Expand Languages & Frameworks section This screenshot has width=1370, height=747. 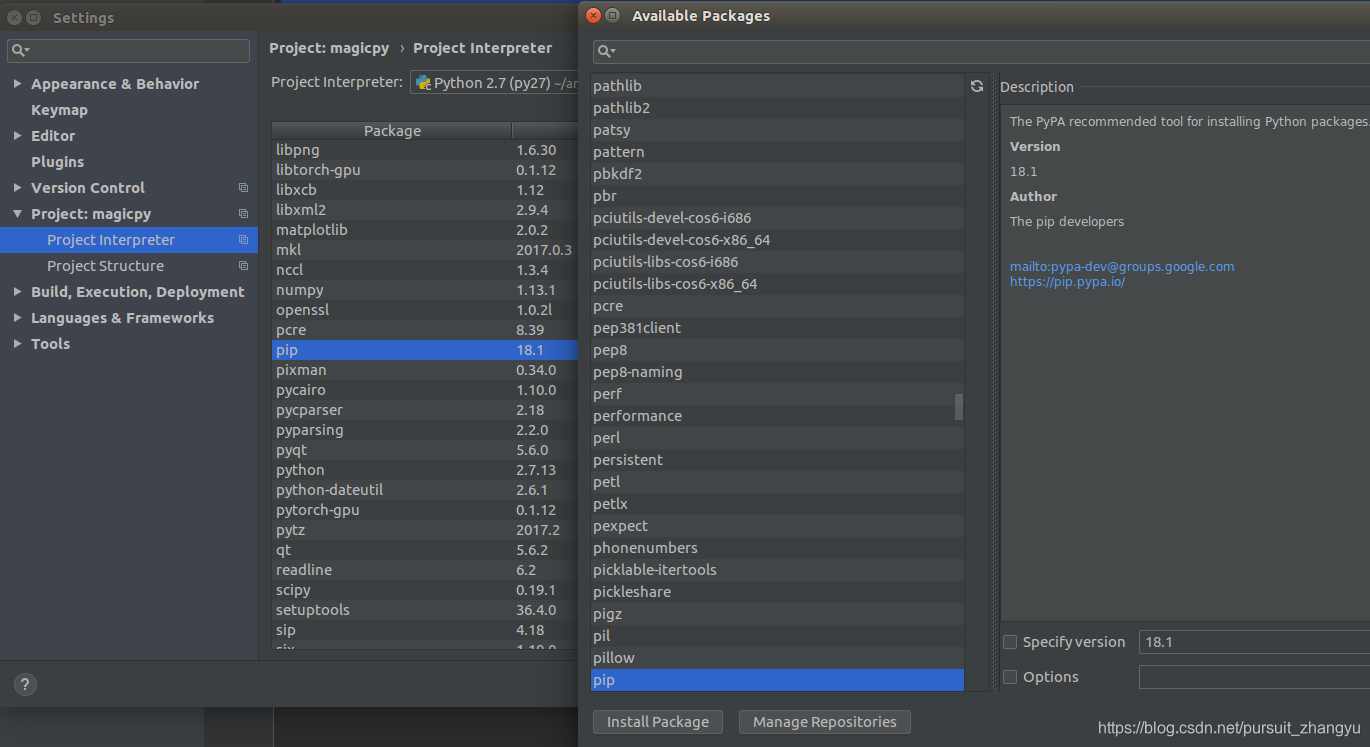(x=17, y=318)
